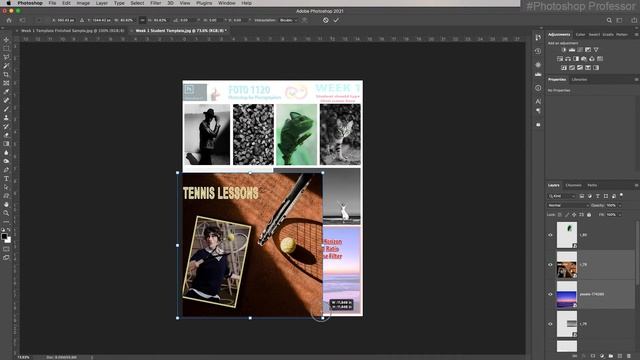Commit the transform with the checkmark
The width and height of the screenshot is (640, 360).
click(x=336, y=20)
